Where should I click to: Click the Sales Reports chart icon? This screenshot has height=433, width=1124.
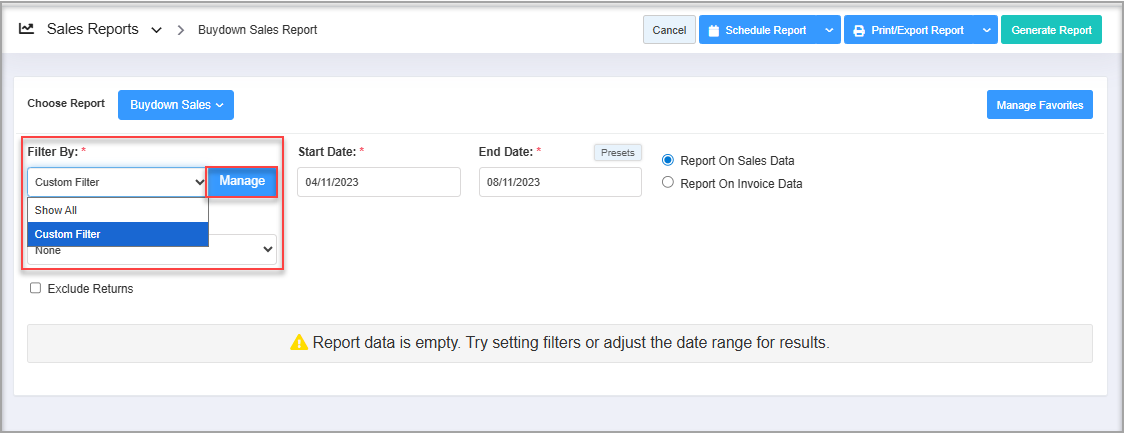point(27,30)
